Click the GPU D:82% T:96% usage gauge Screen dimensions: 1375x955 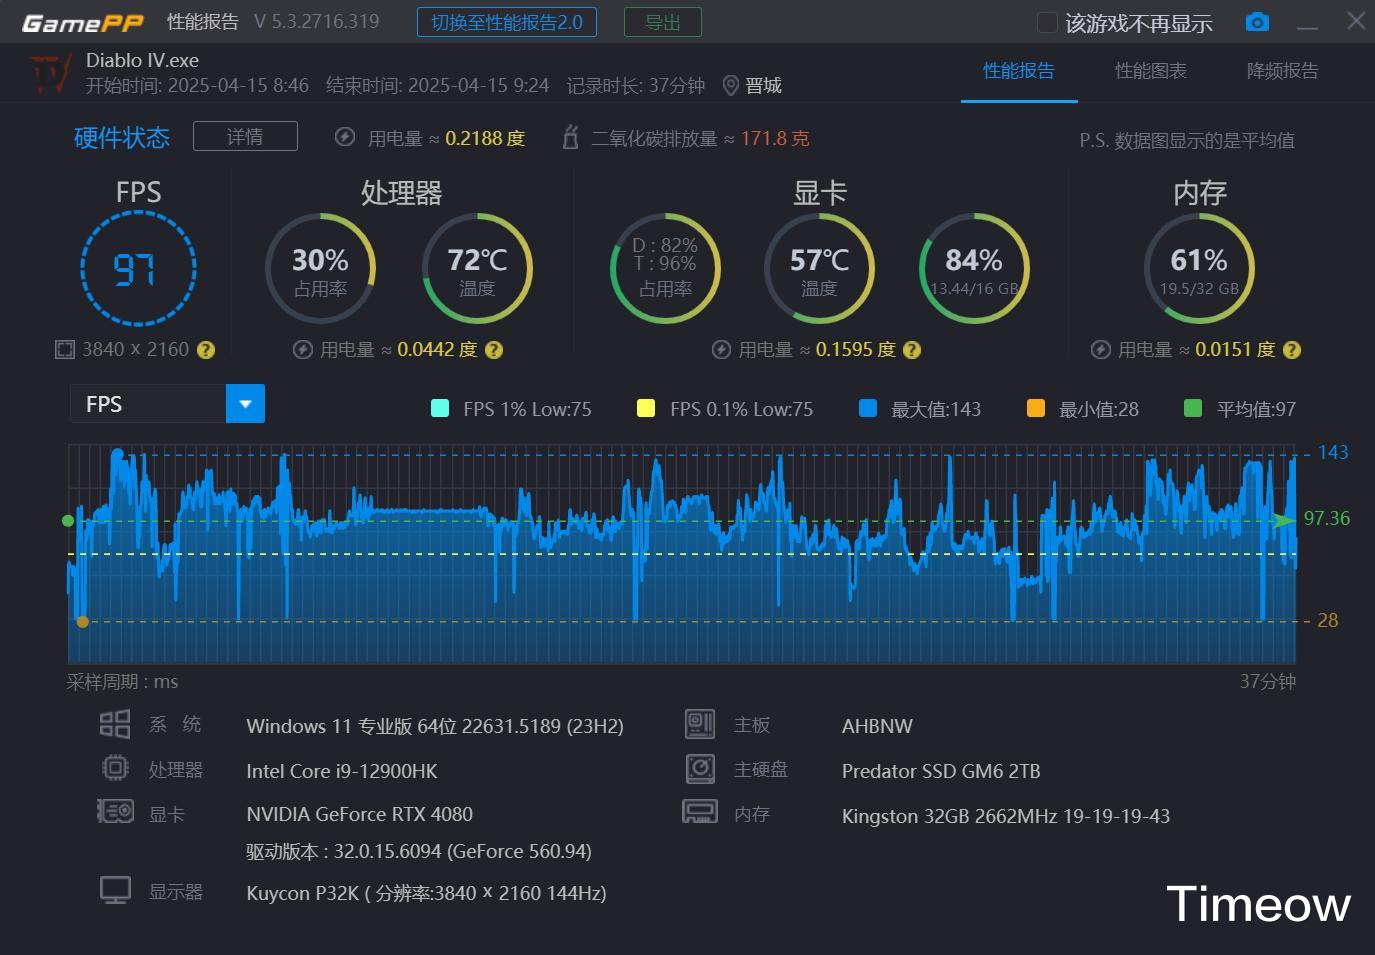point(665,268)
